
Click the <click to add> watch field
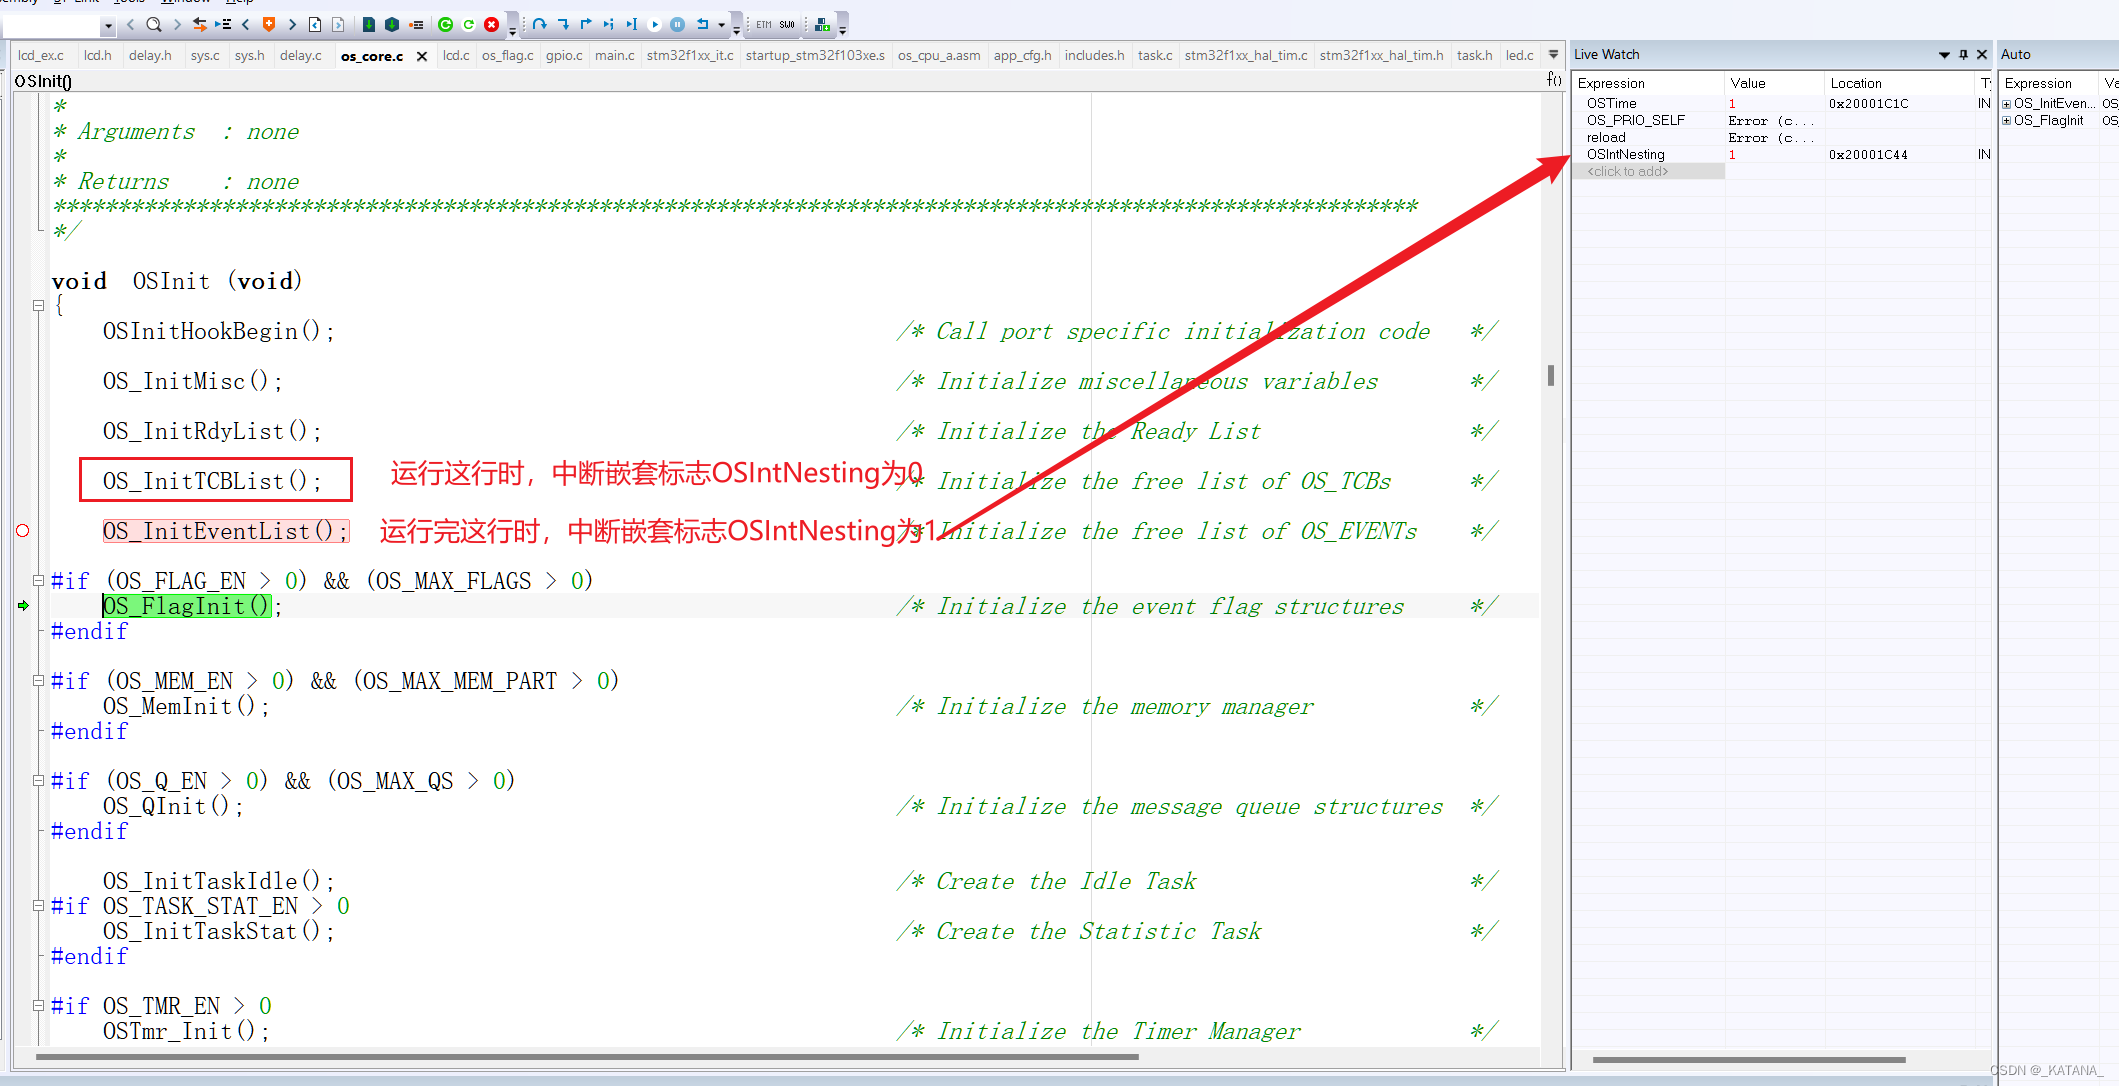click(x=1649, y=172)
